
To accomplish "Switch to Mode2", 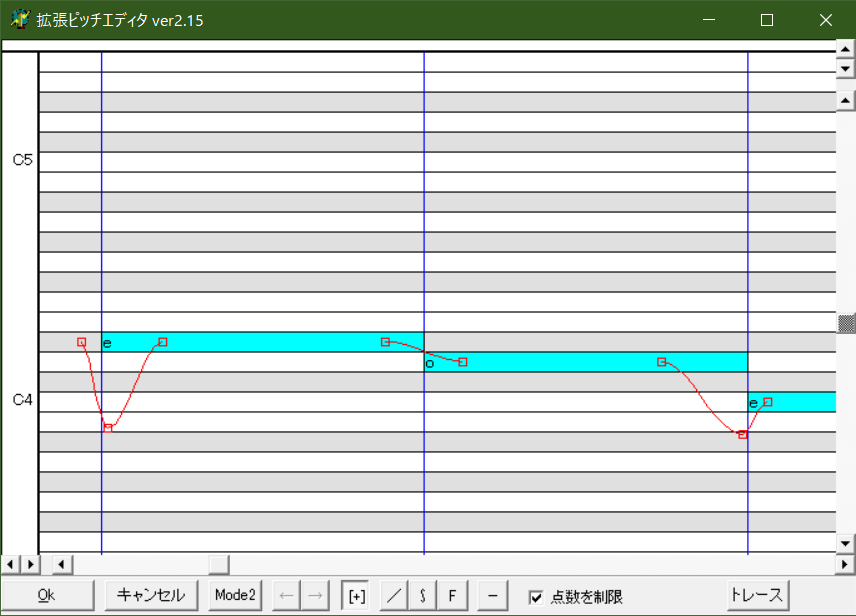I will pyautogui.click(x=235, y=595).
